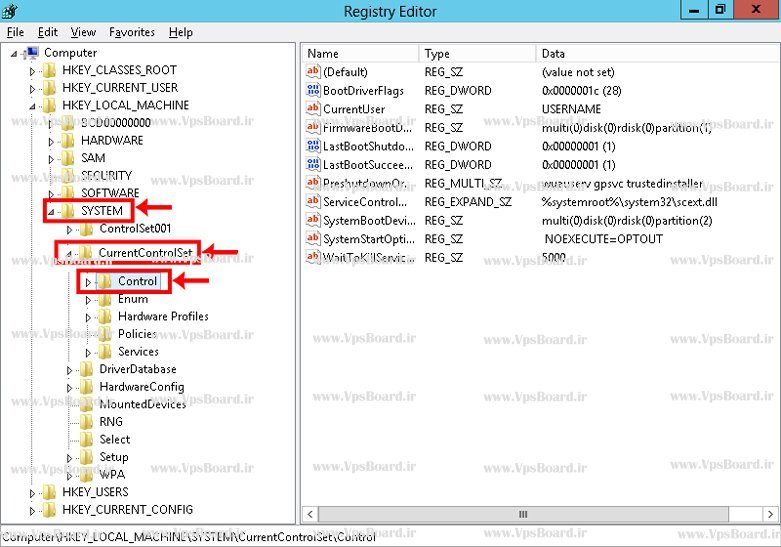Open the Favorites menu

pos(132,32)
